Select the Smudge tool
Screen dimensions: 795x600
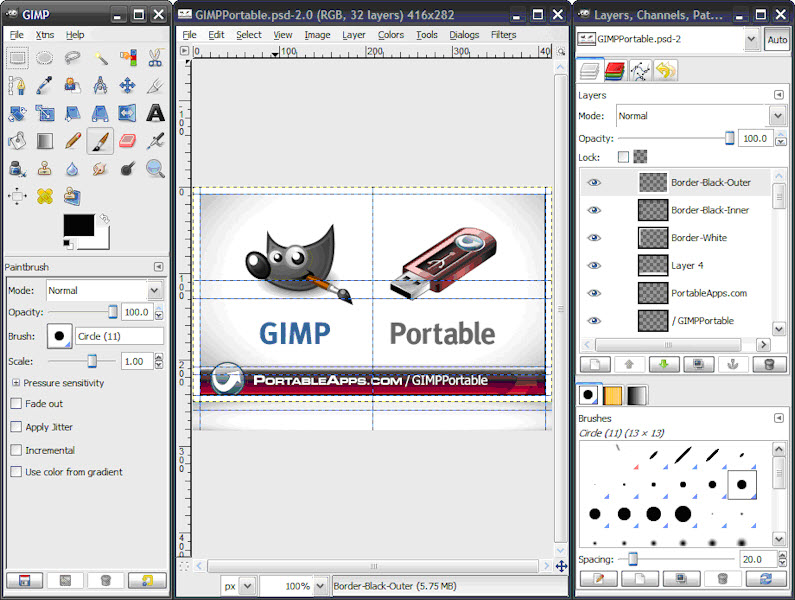[x=100, y=168]
